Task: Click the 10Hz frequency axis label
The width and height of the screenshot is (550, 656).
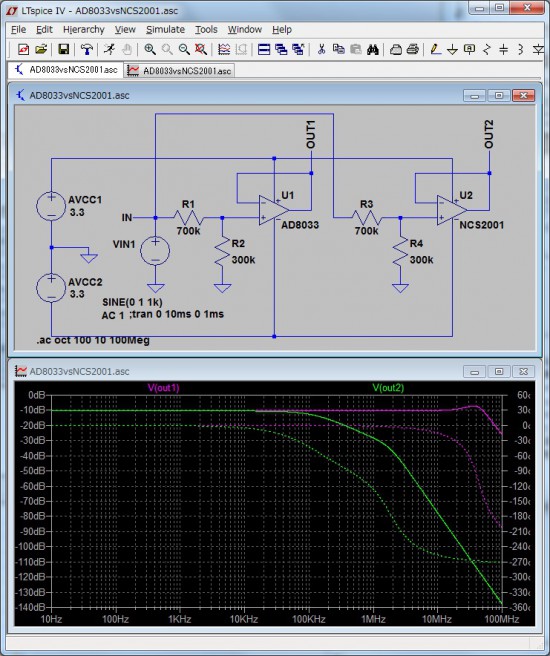Action: click(x=51, y=619)
